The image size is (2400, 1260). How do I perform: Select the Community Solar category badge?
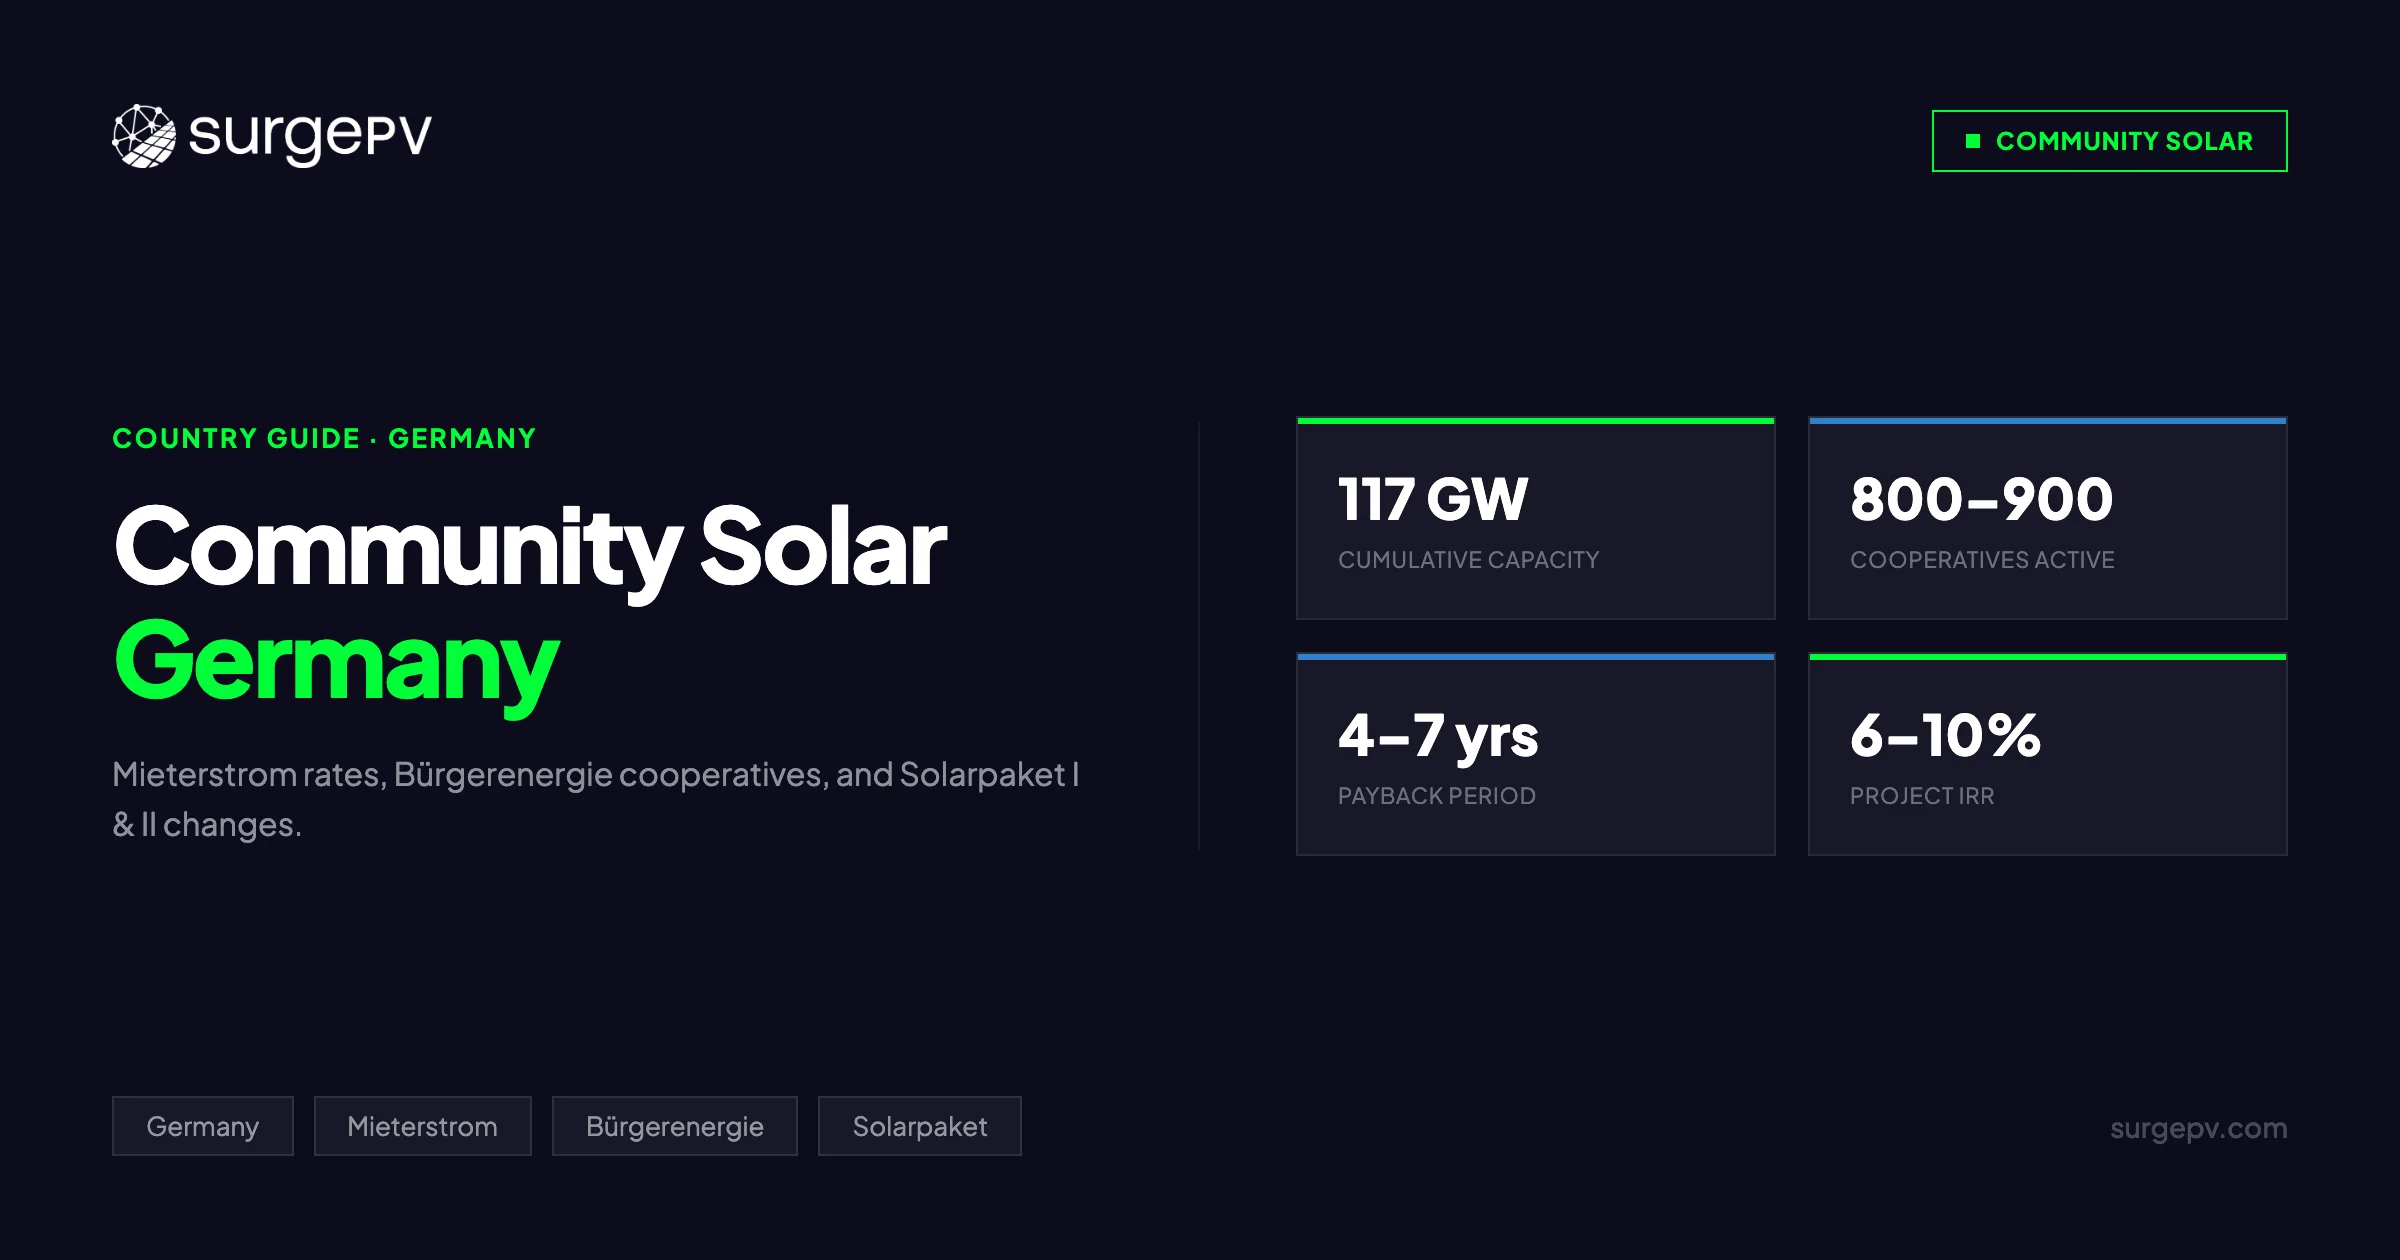2109,141
